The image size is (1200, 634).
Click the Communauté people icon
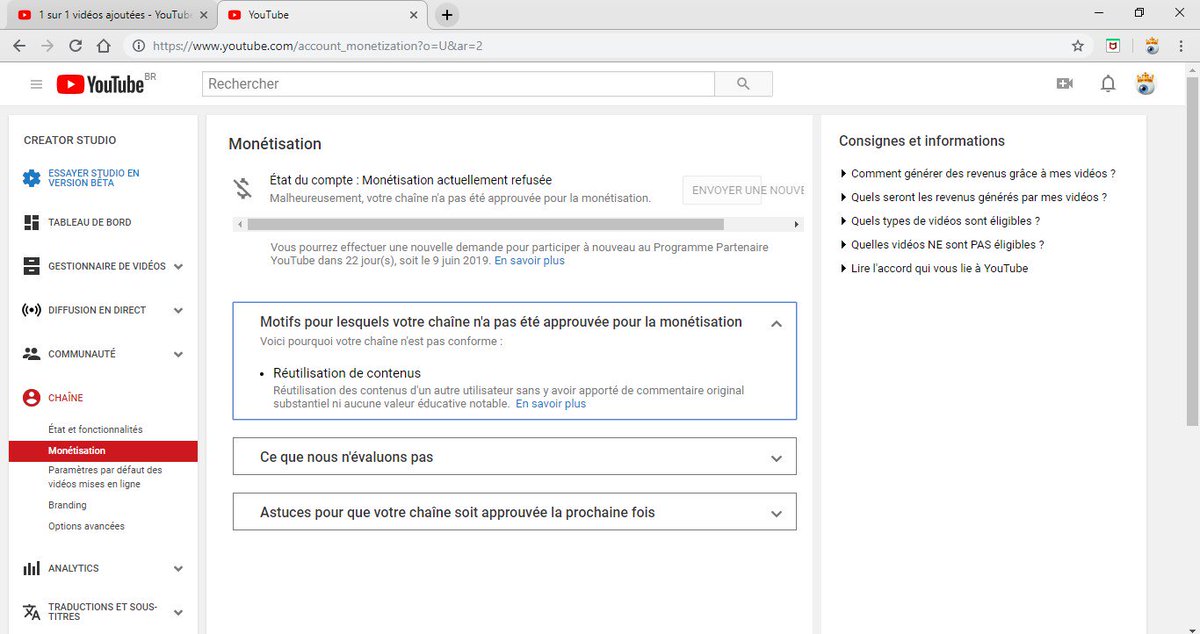point(32,354)
